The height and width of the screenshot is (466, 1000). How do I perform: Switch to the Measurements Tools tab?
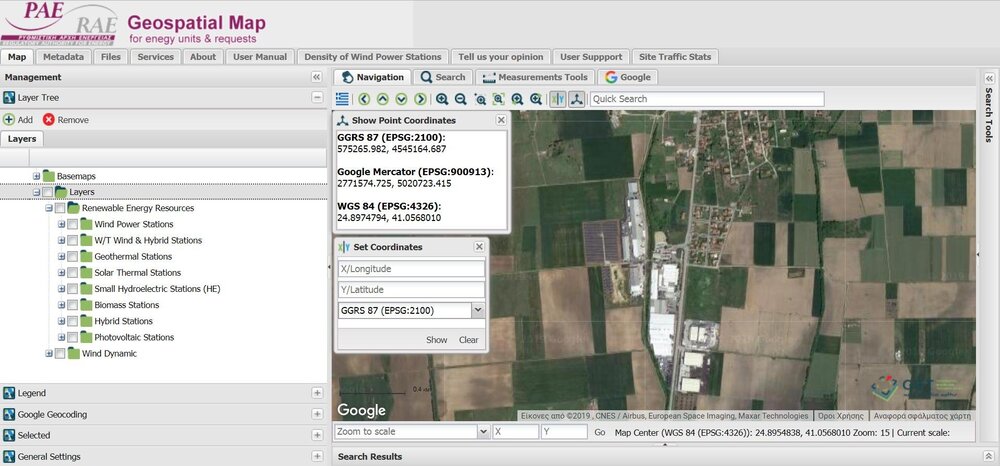click(x=536, y=77)
